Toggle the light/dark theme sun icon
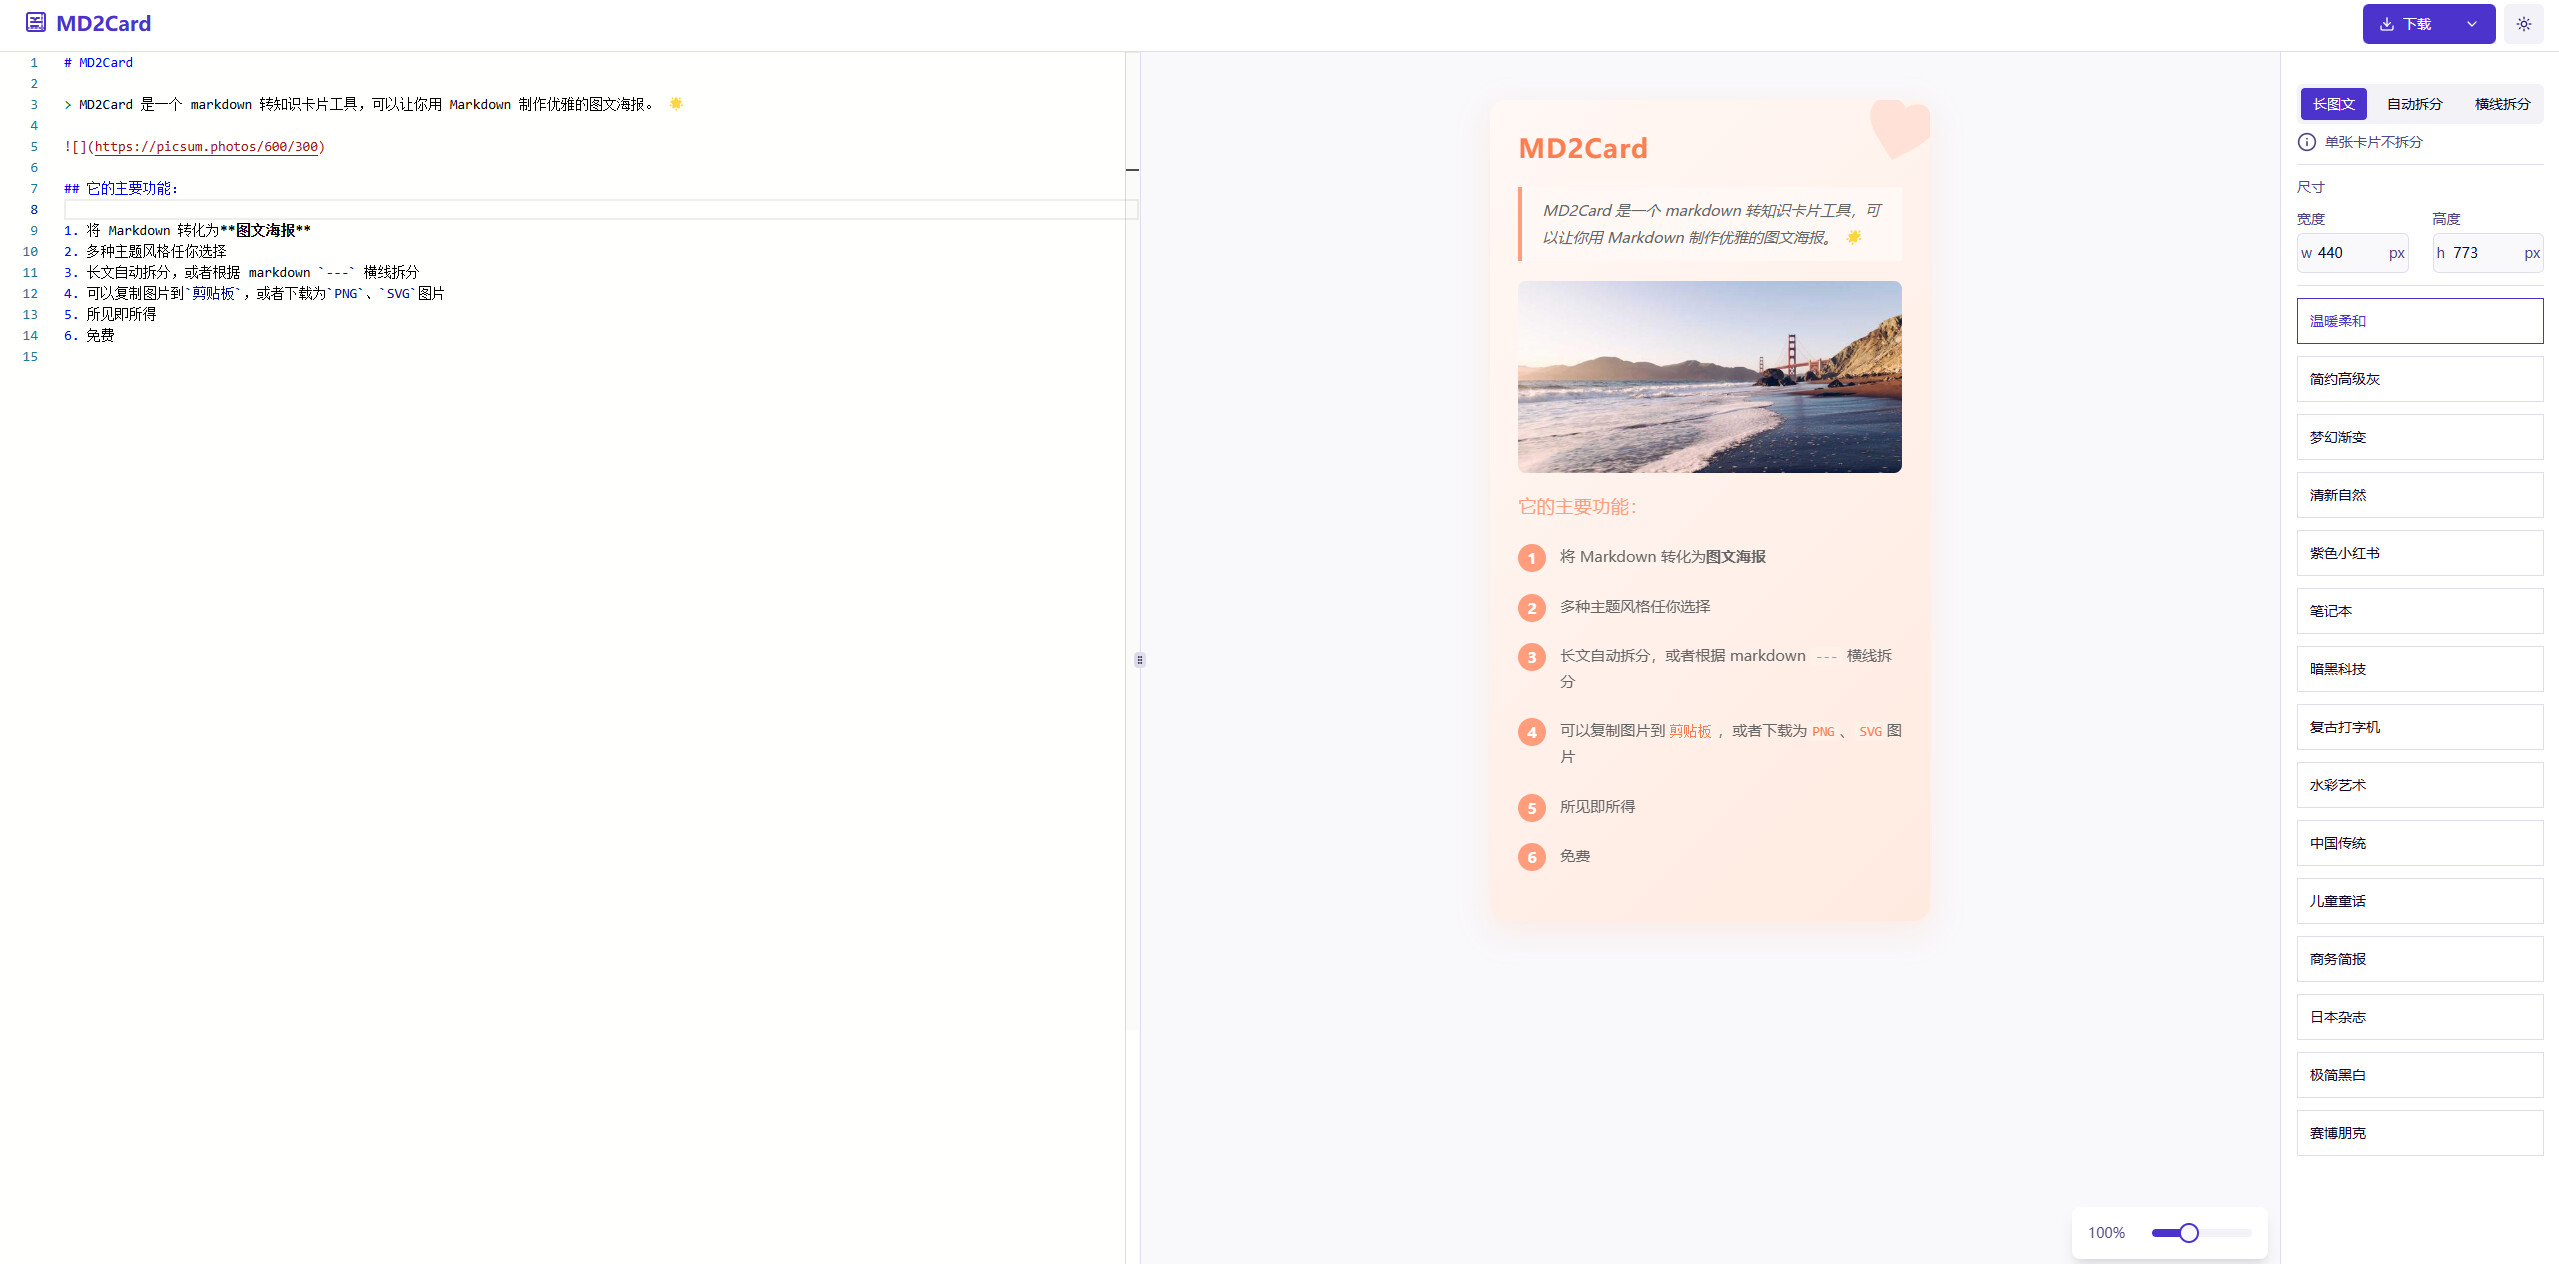Image resolution: width=2559 pixels, height=1264 pixels. point(2523,24)
